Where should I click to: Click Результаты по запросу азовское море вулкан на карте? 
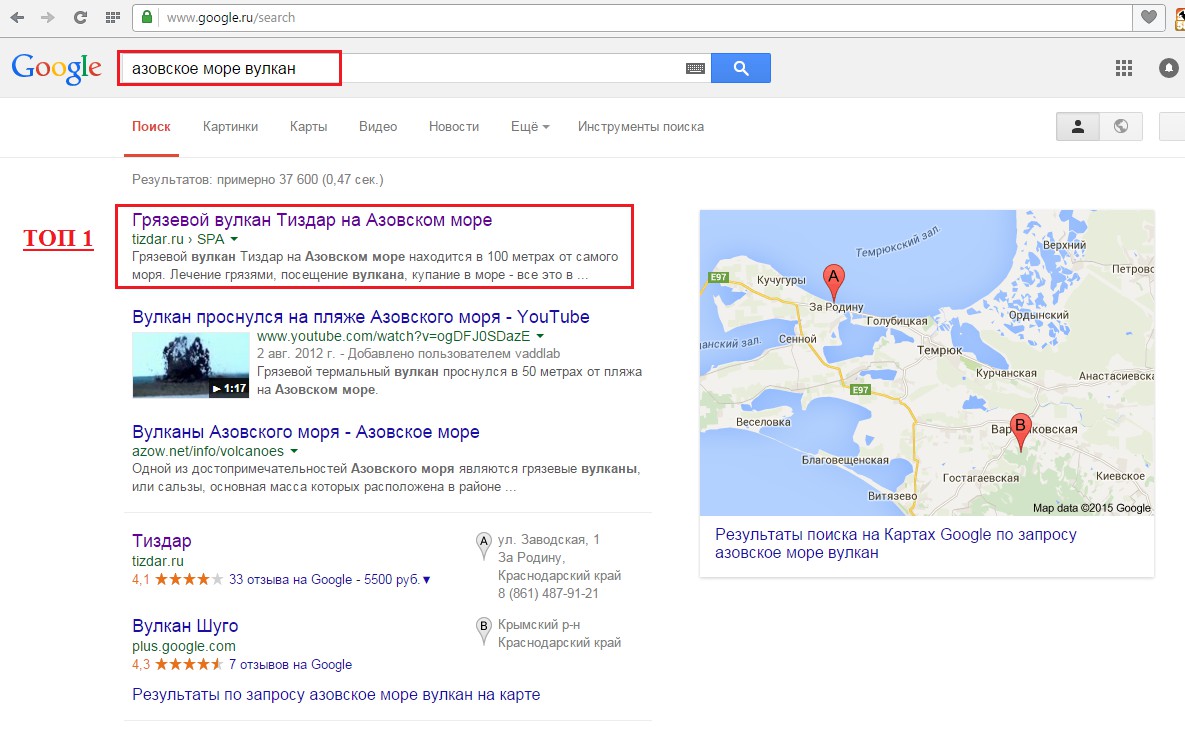[336, 695]
